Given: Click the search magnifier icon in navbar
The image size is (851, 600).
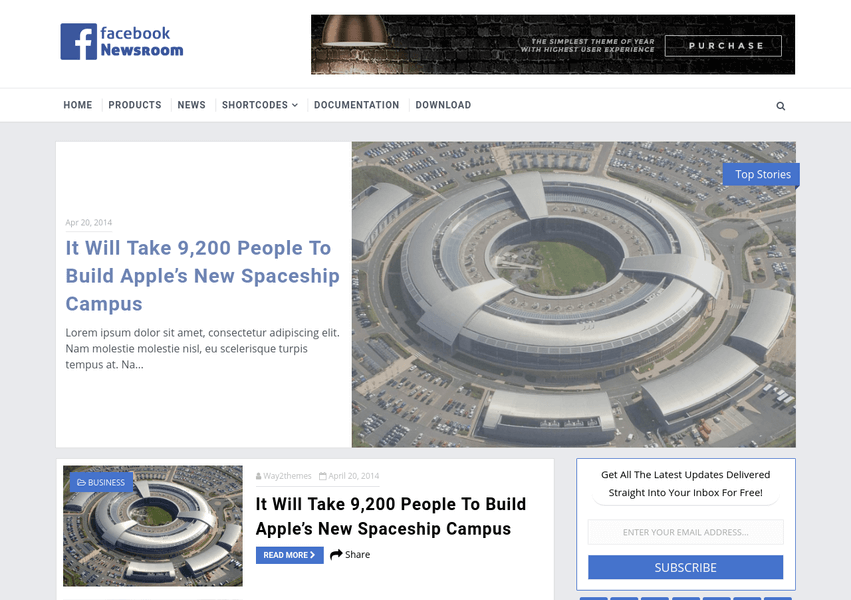Looking at the screenshot, I should pos(780,106).
